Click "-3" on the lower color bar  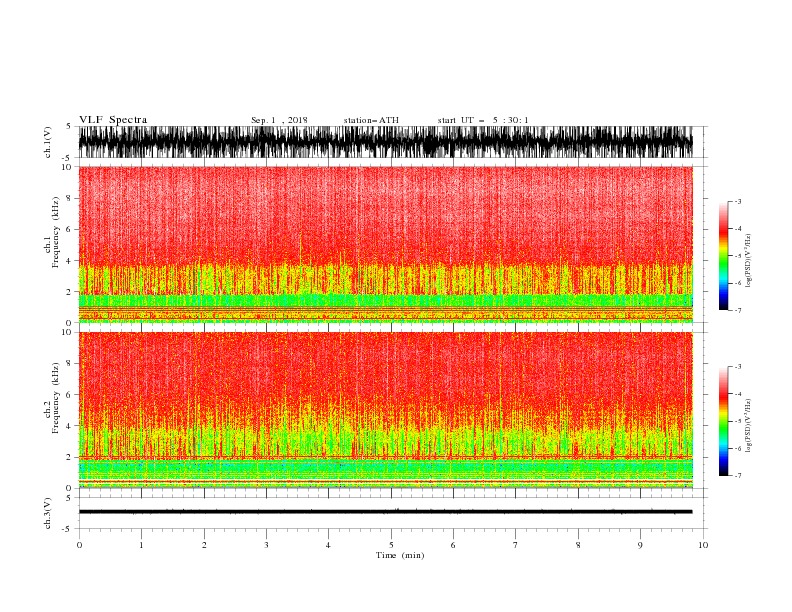coord(737,367)
